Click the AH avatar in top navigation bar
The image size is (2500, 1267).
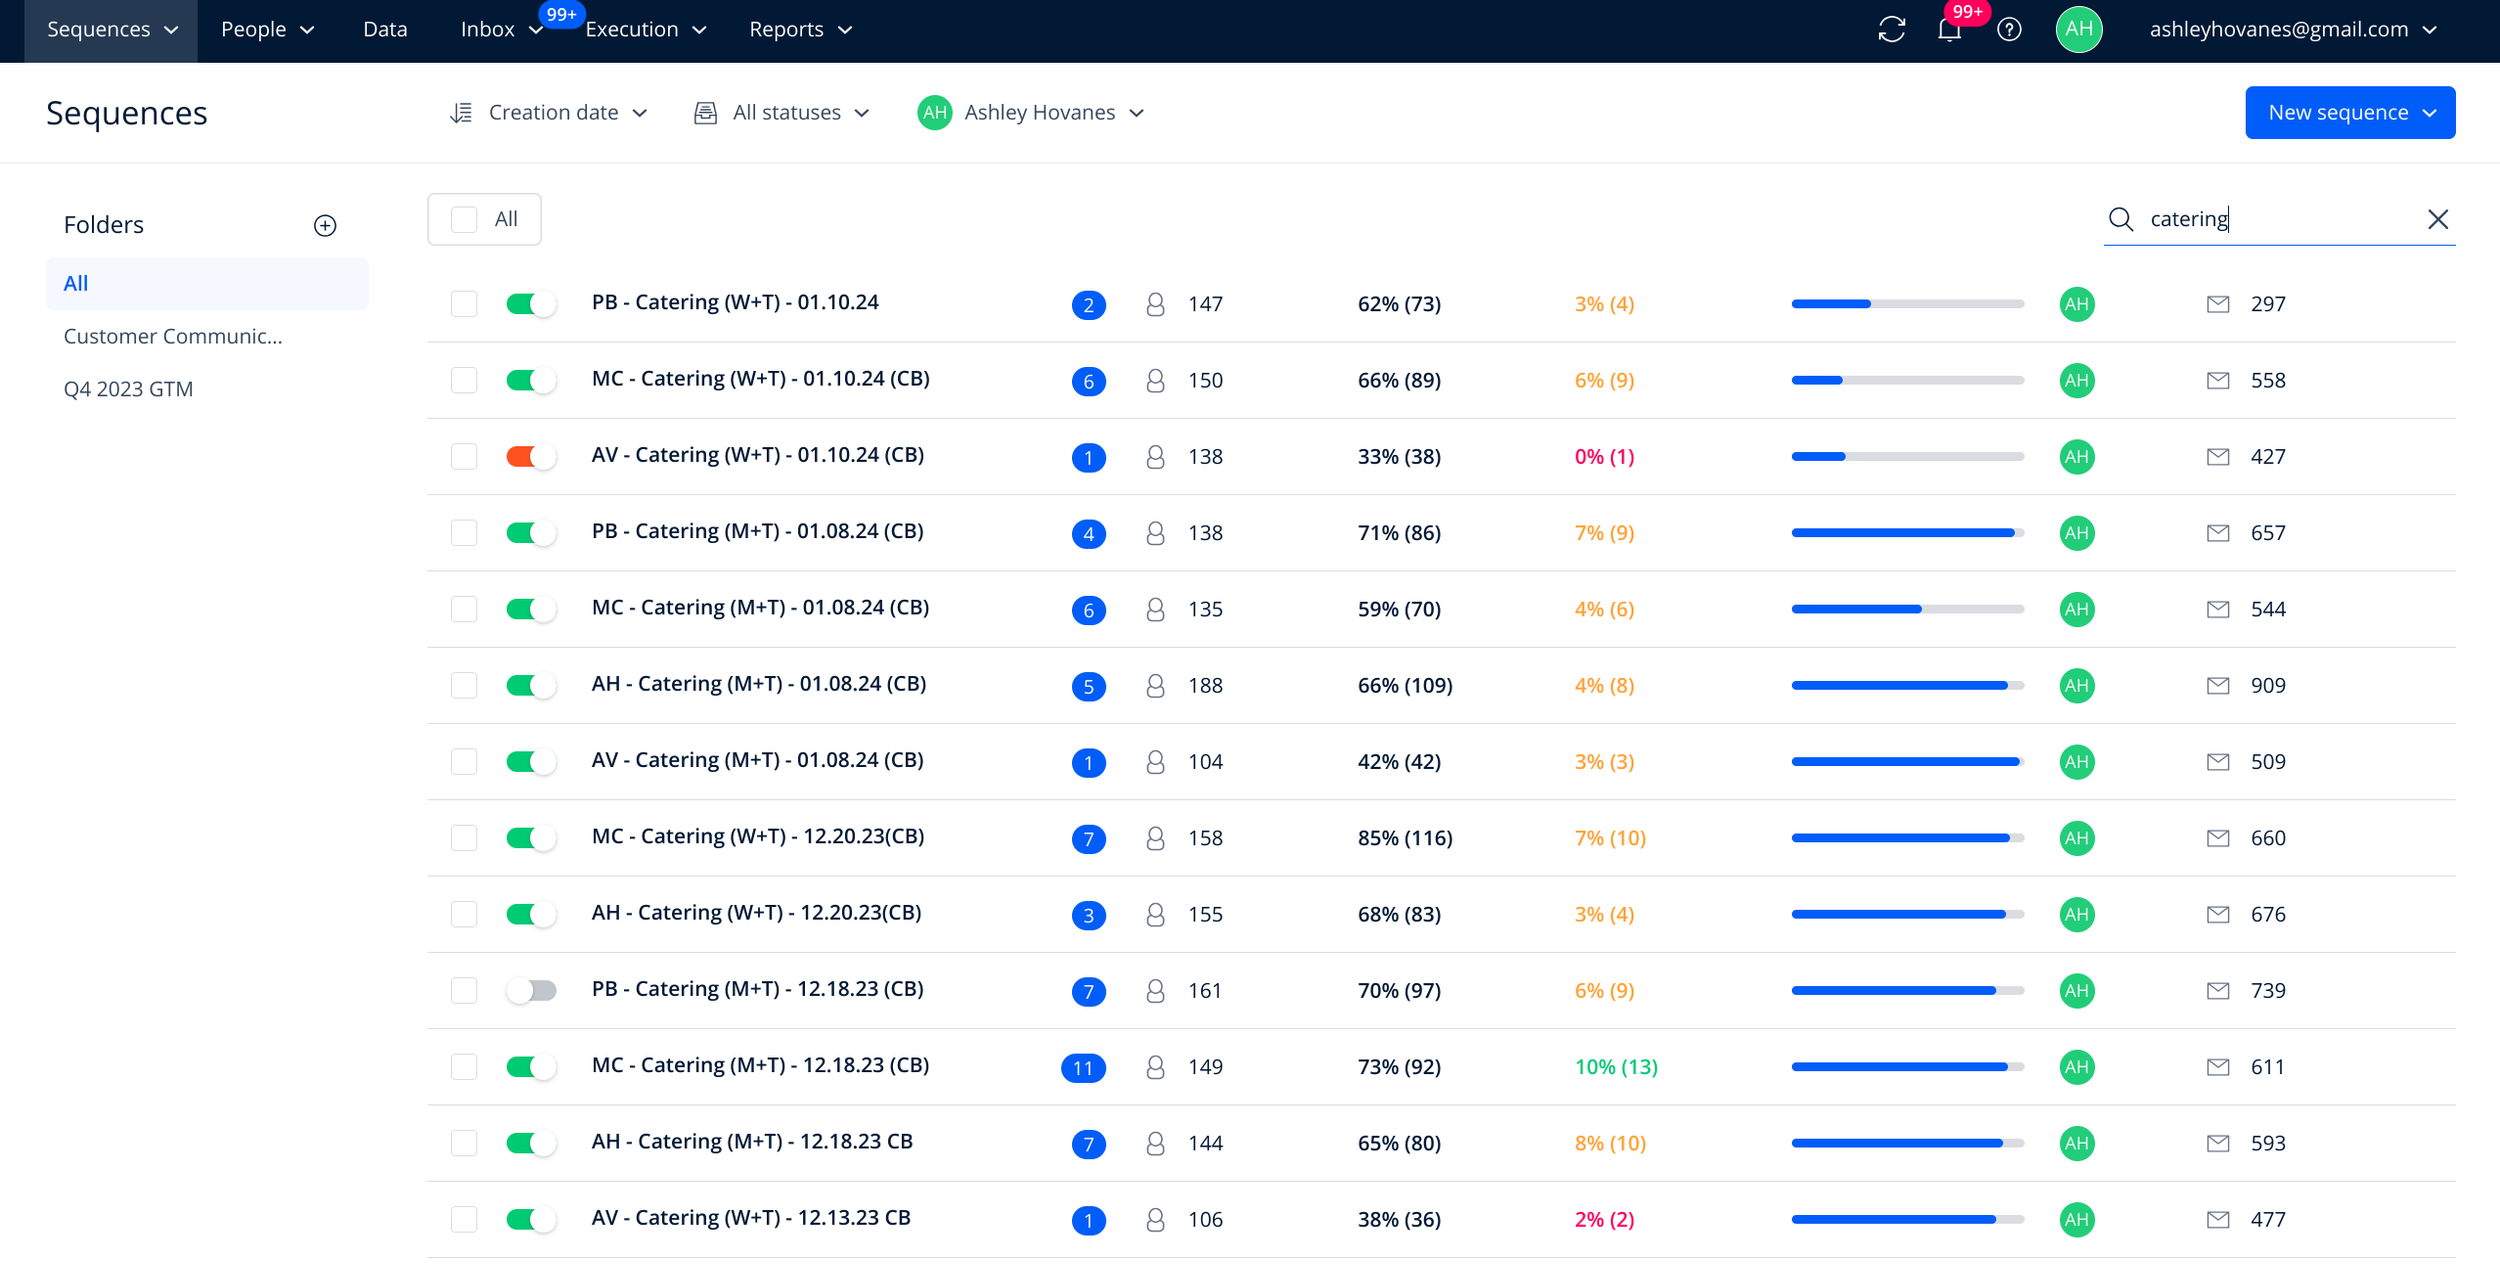(x=2079, y=29)
